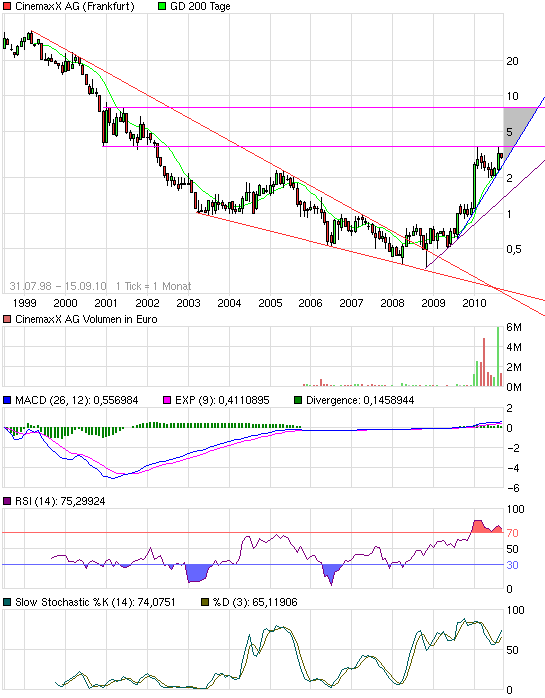Click the 'Divergence: 0,1458944' label
This screenshot has height=698, width=545.
tap(360, 400)
